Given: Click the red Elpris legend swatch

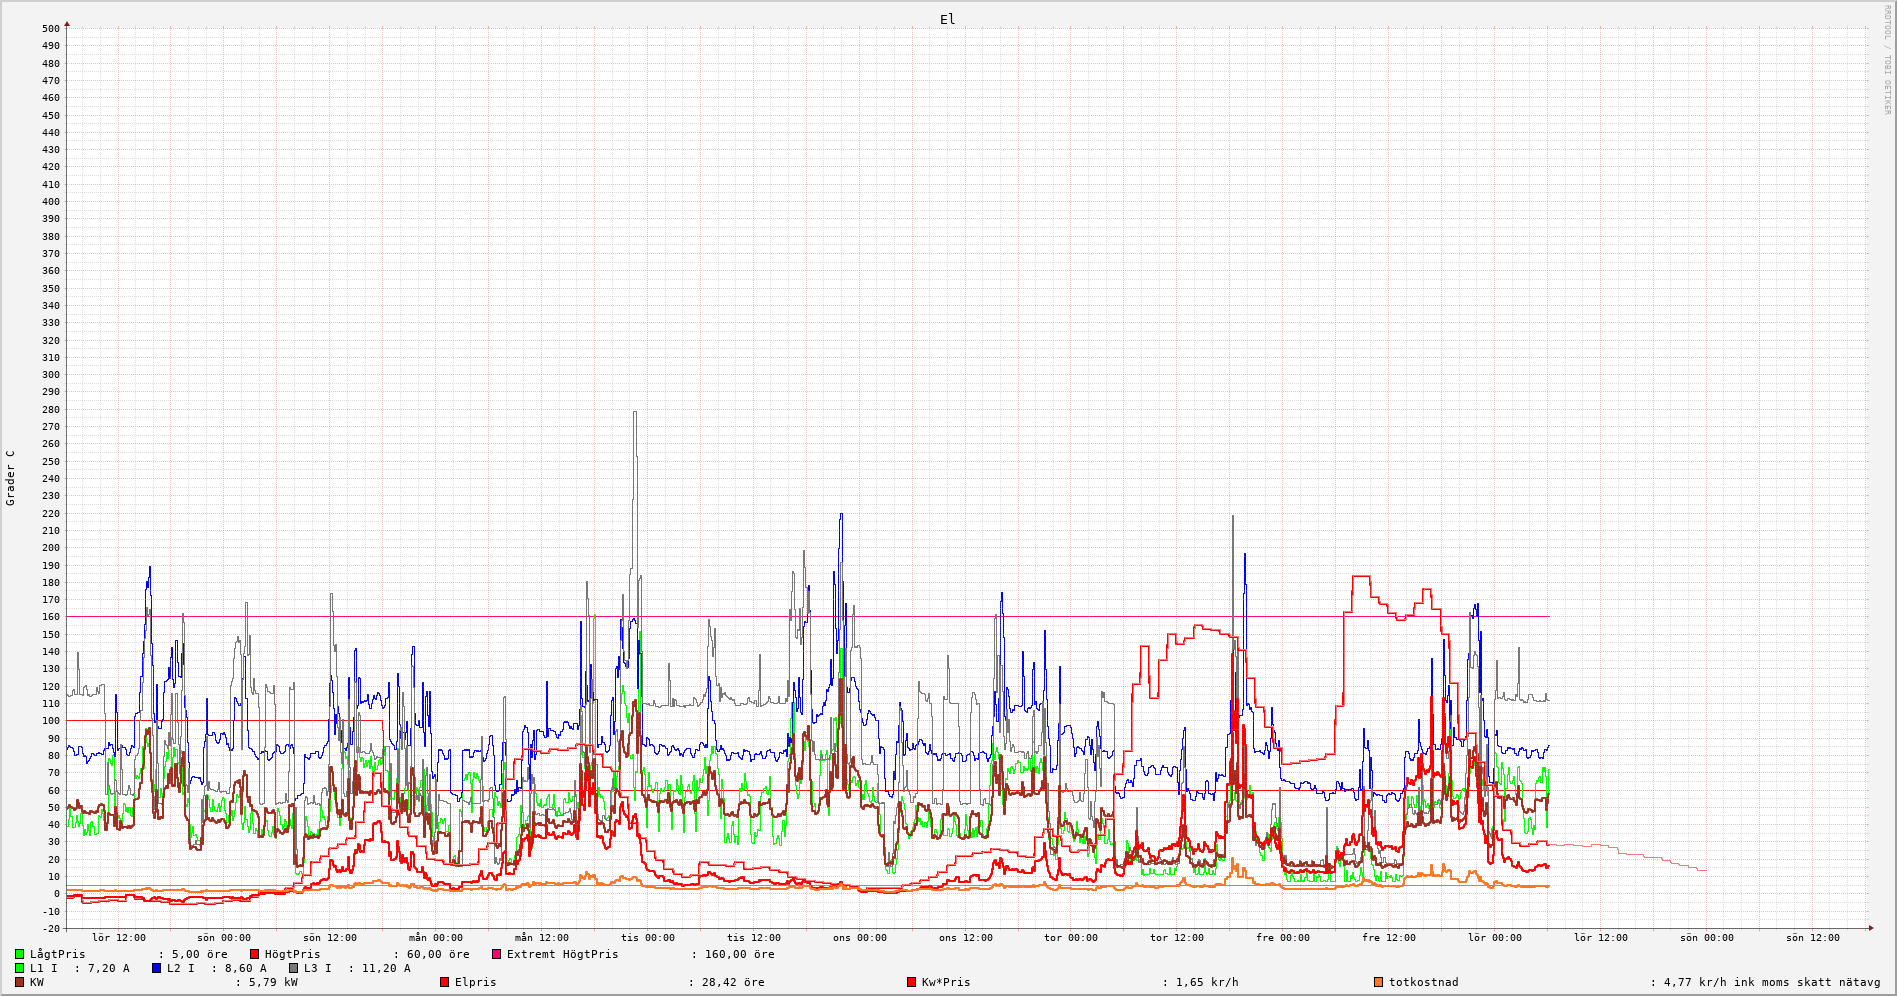Looking at the screenshot, I should click(445, 982).
